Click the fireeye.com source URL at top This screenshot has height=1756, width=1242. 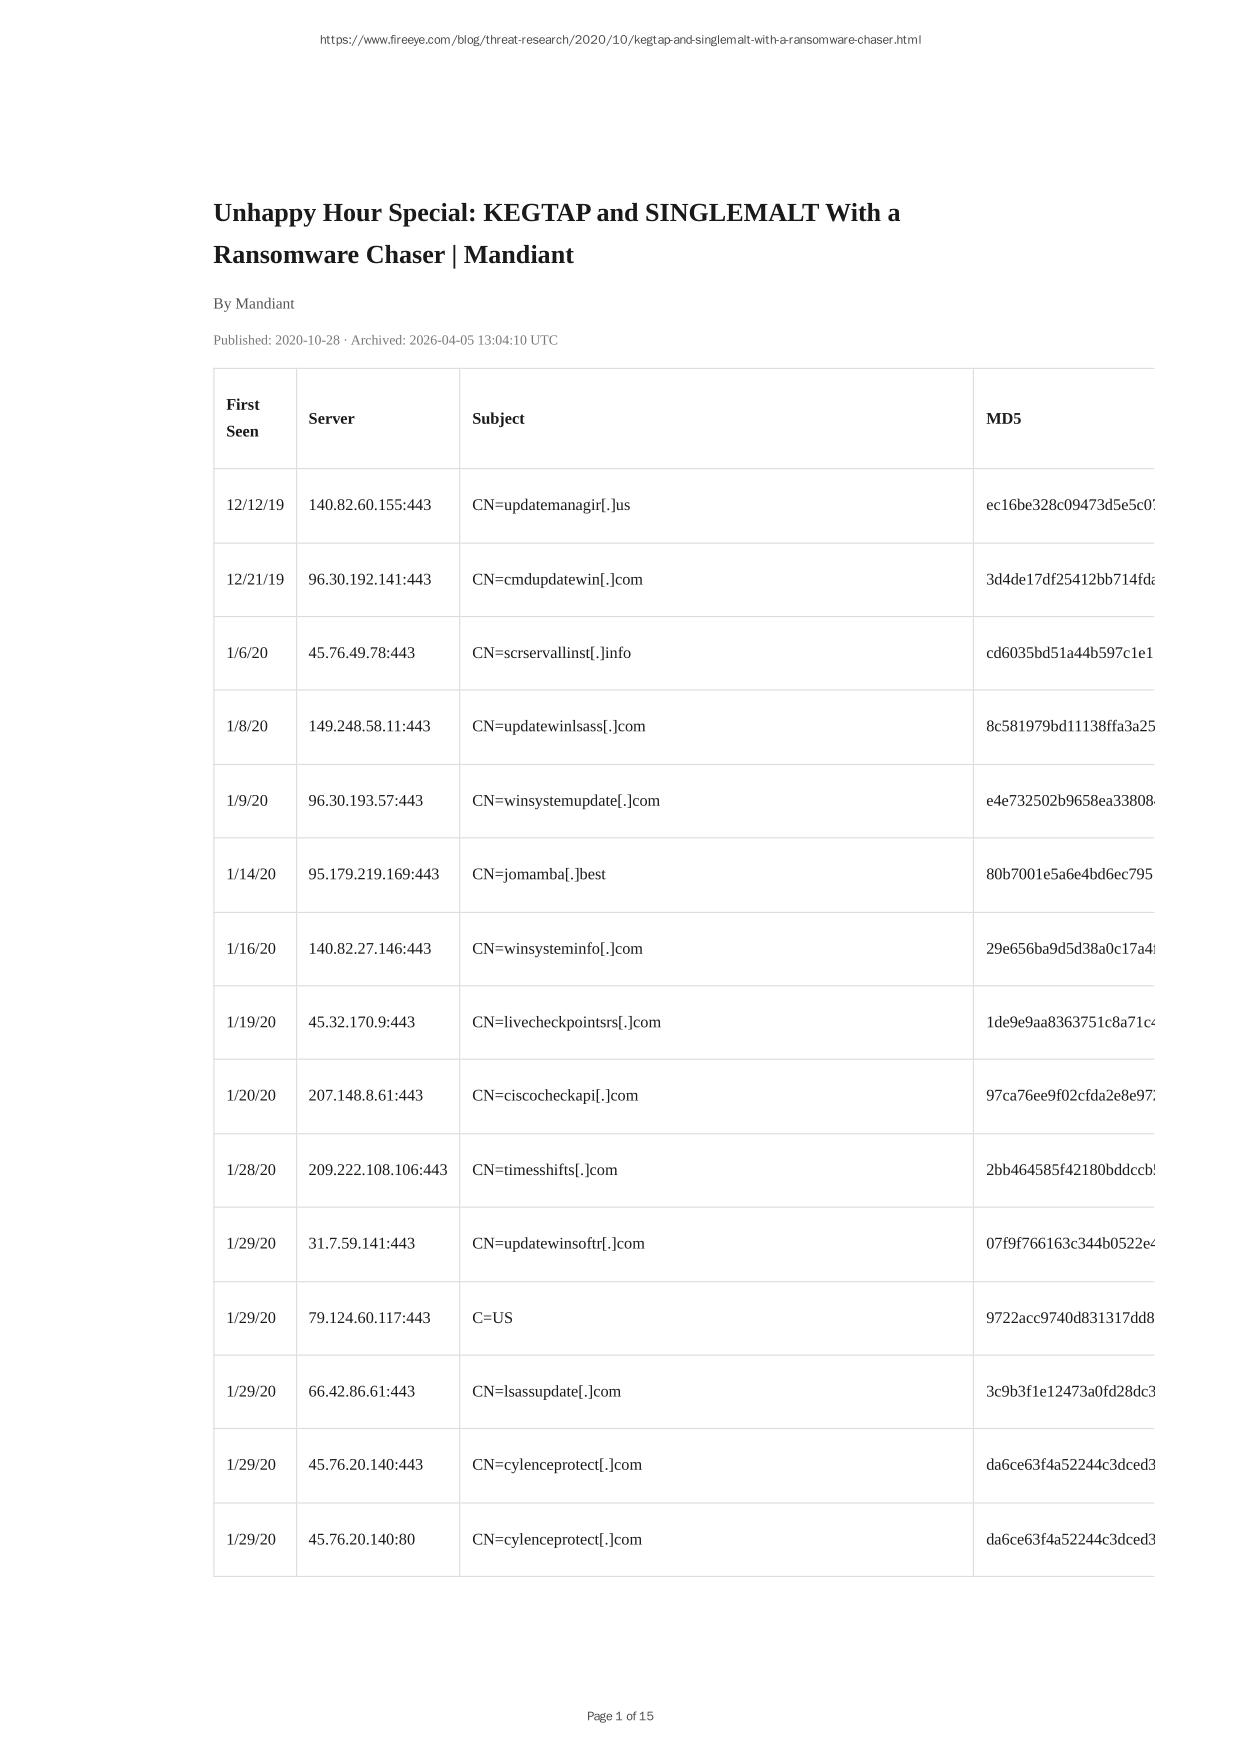(620, 40)
